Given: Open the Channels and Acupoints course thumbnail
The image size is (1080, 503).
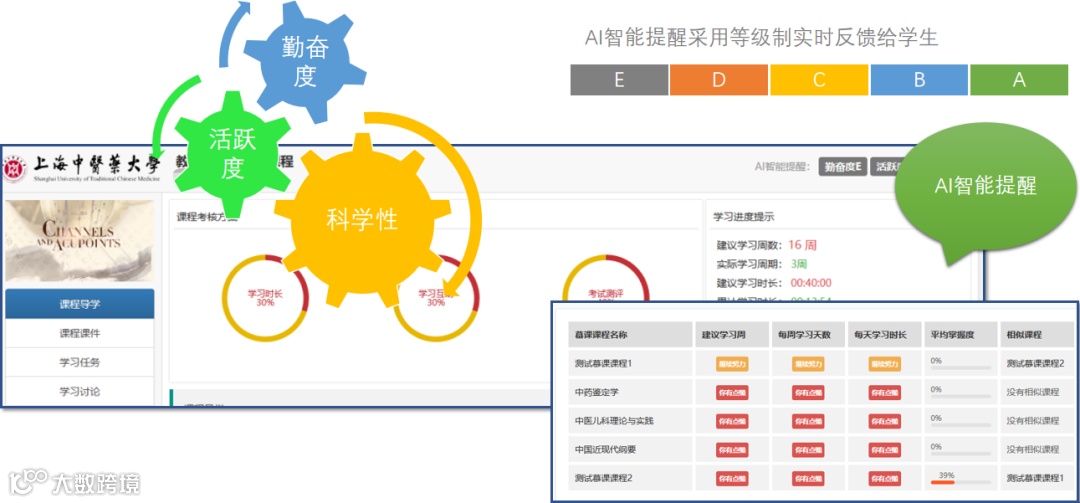Looking at the screenshot, I should 80,240.
